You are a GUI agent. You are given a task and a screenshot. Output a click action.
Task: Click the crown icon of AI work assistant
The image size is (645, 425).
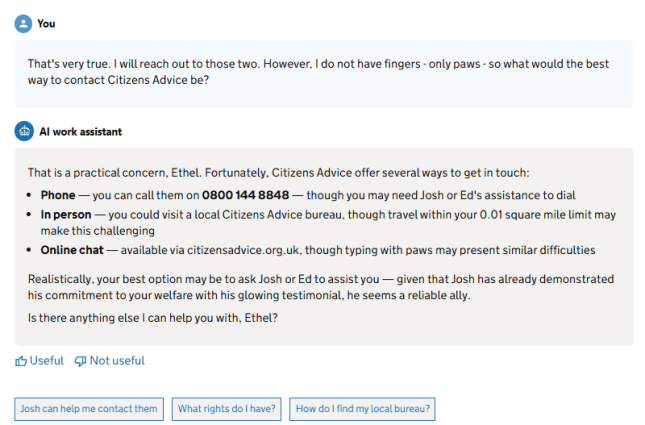[x=24, y=131]
